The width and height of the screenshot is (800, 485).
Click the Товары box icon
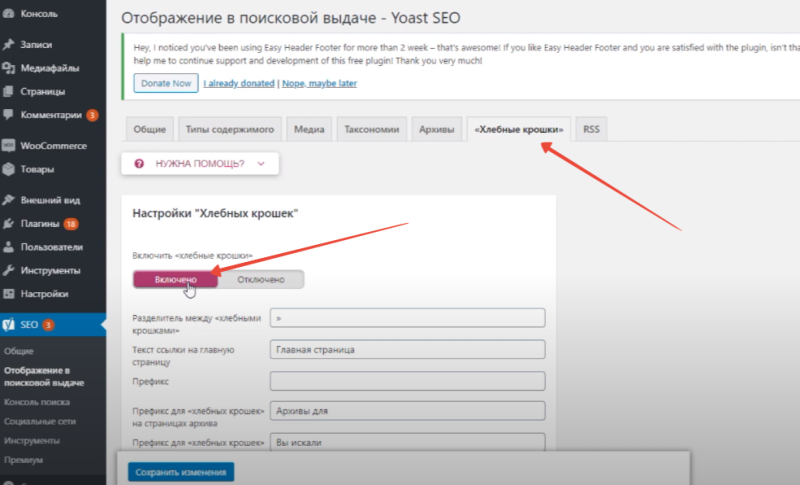tap(8, 169)
